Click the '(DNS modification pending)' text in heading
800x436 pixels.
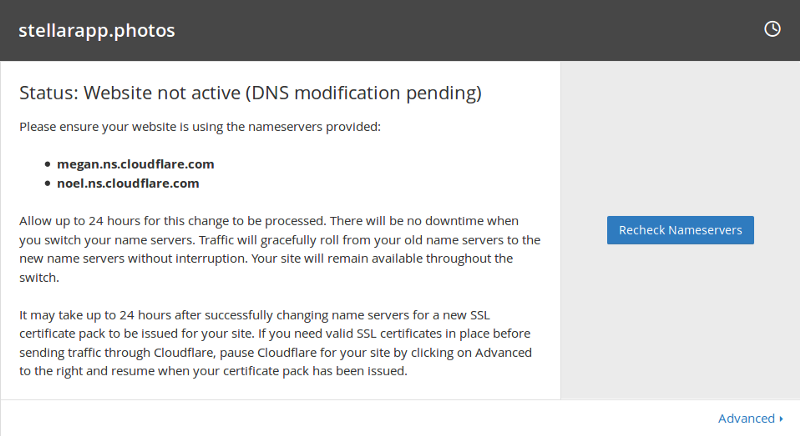[x=363, y=93]
